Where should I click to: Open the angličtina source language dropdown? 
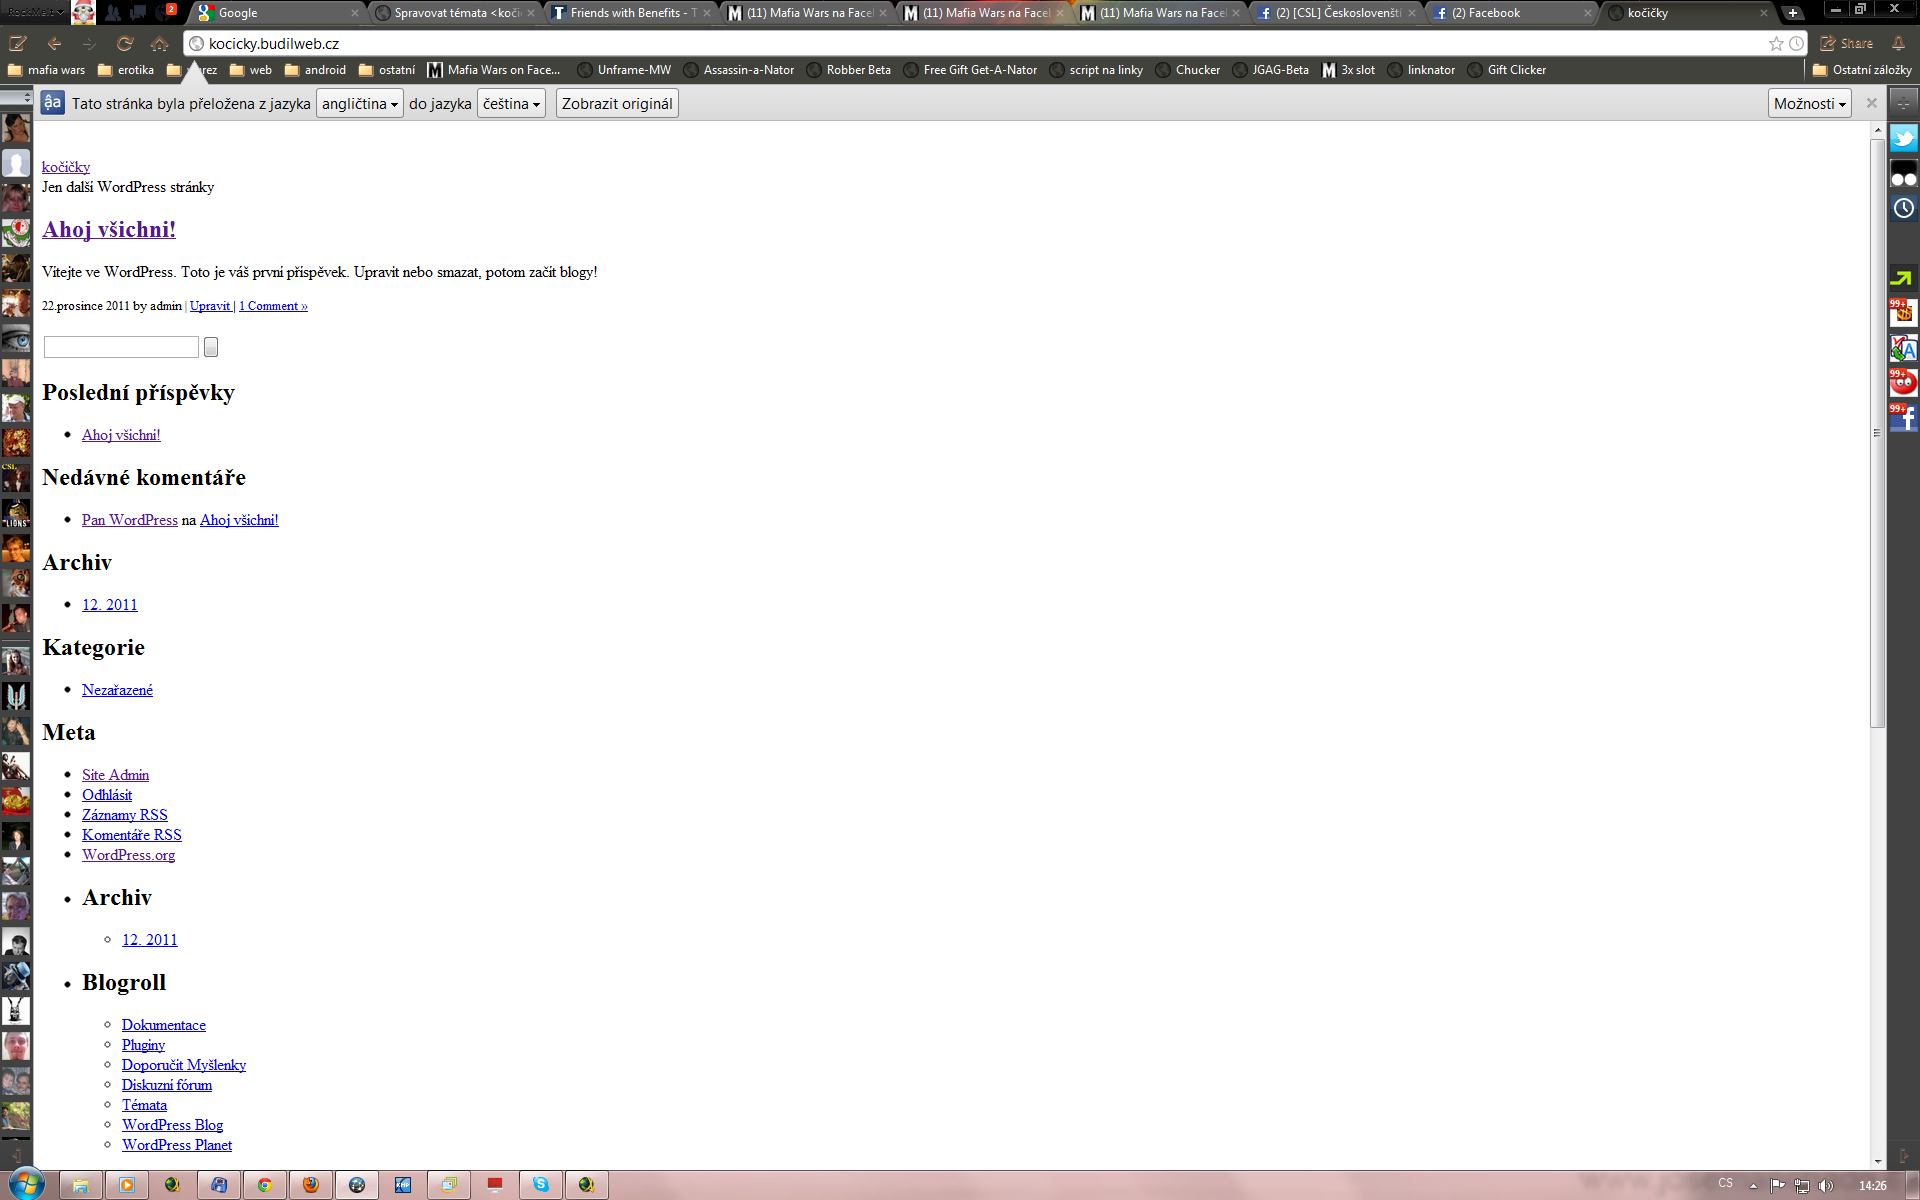(359, 104)
